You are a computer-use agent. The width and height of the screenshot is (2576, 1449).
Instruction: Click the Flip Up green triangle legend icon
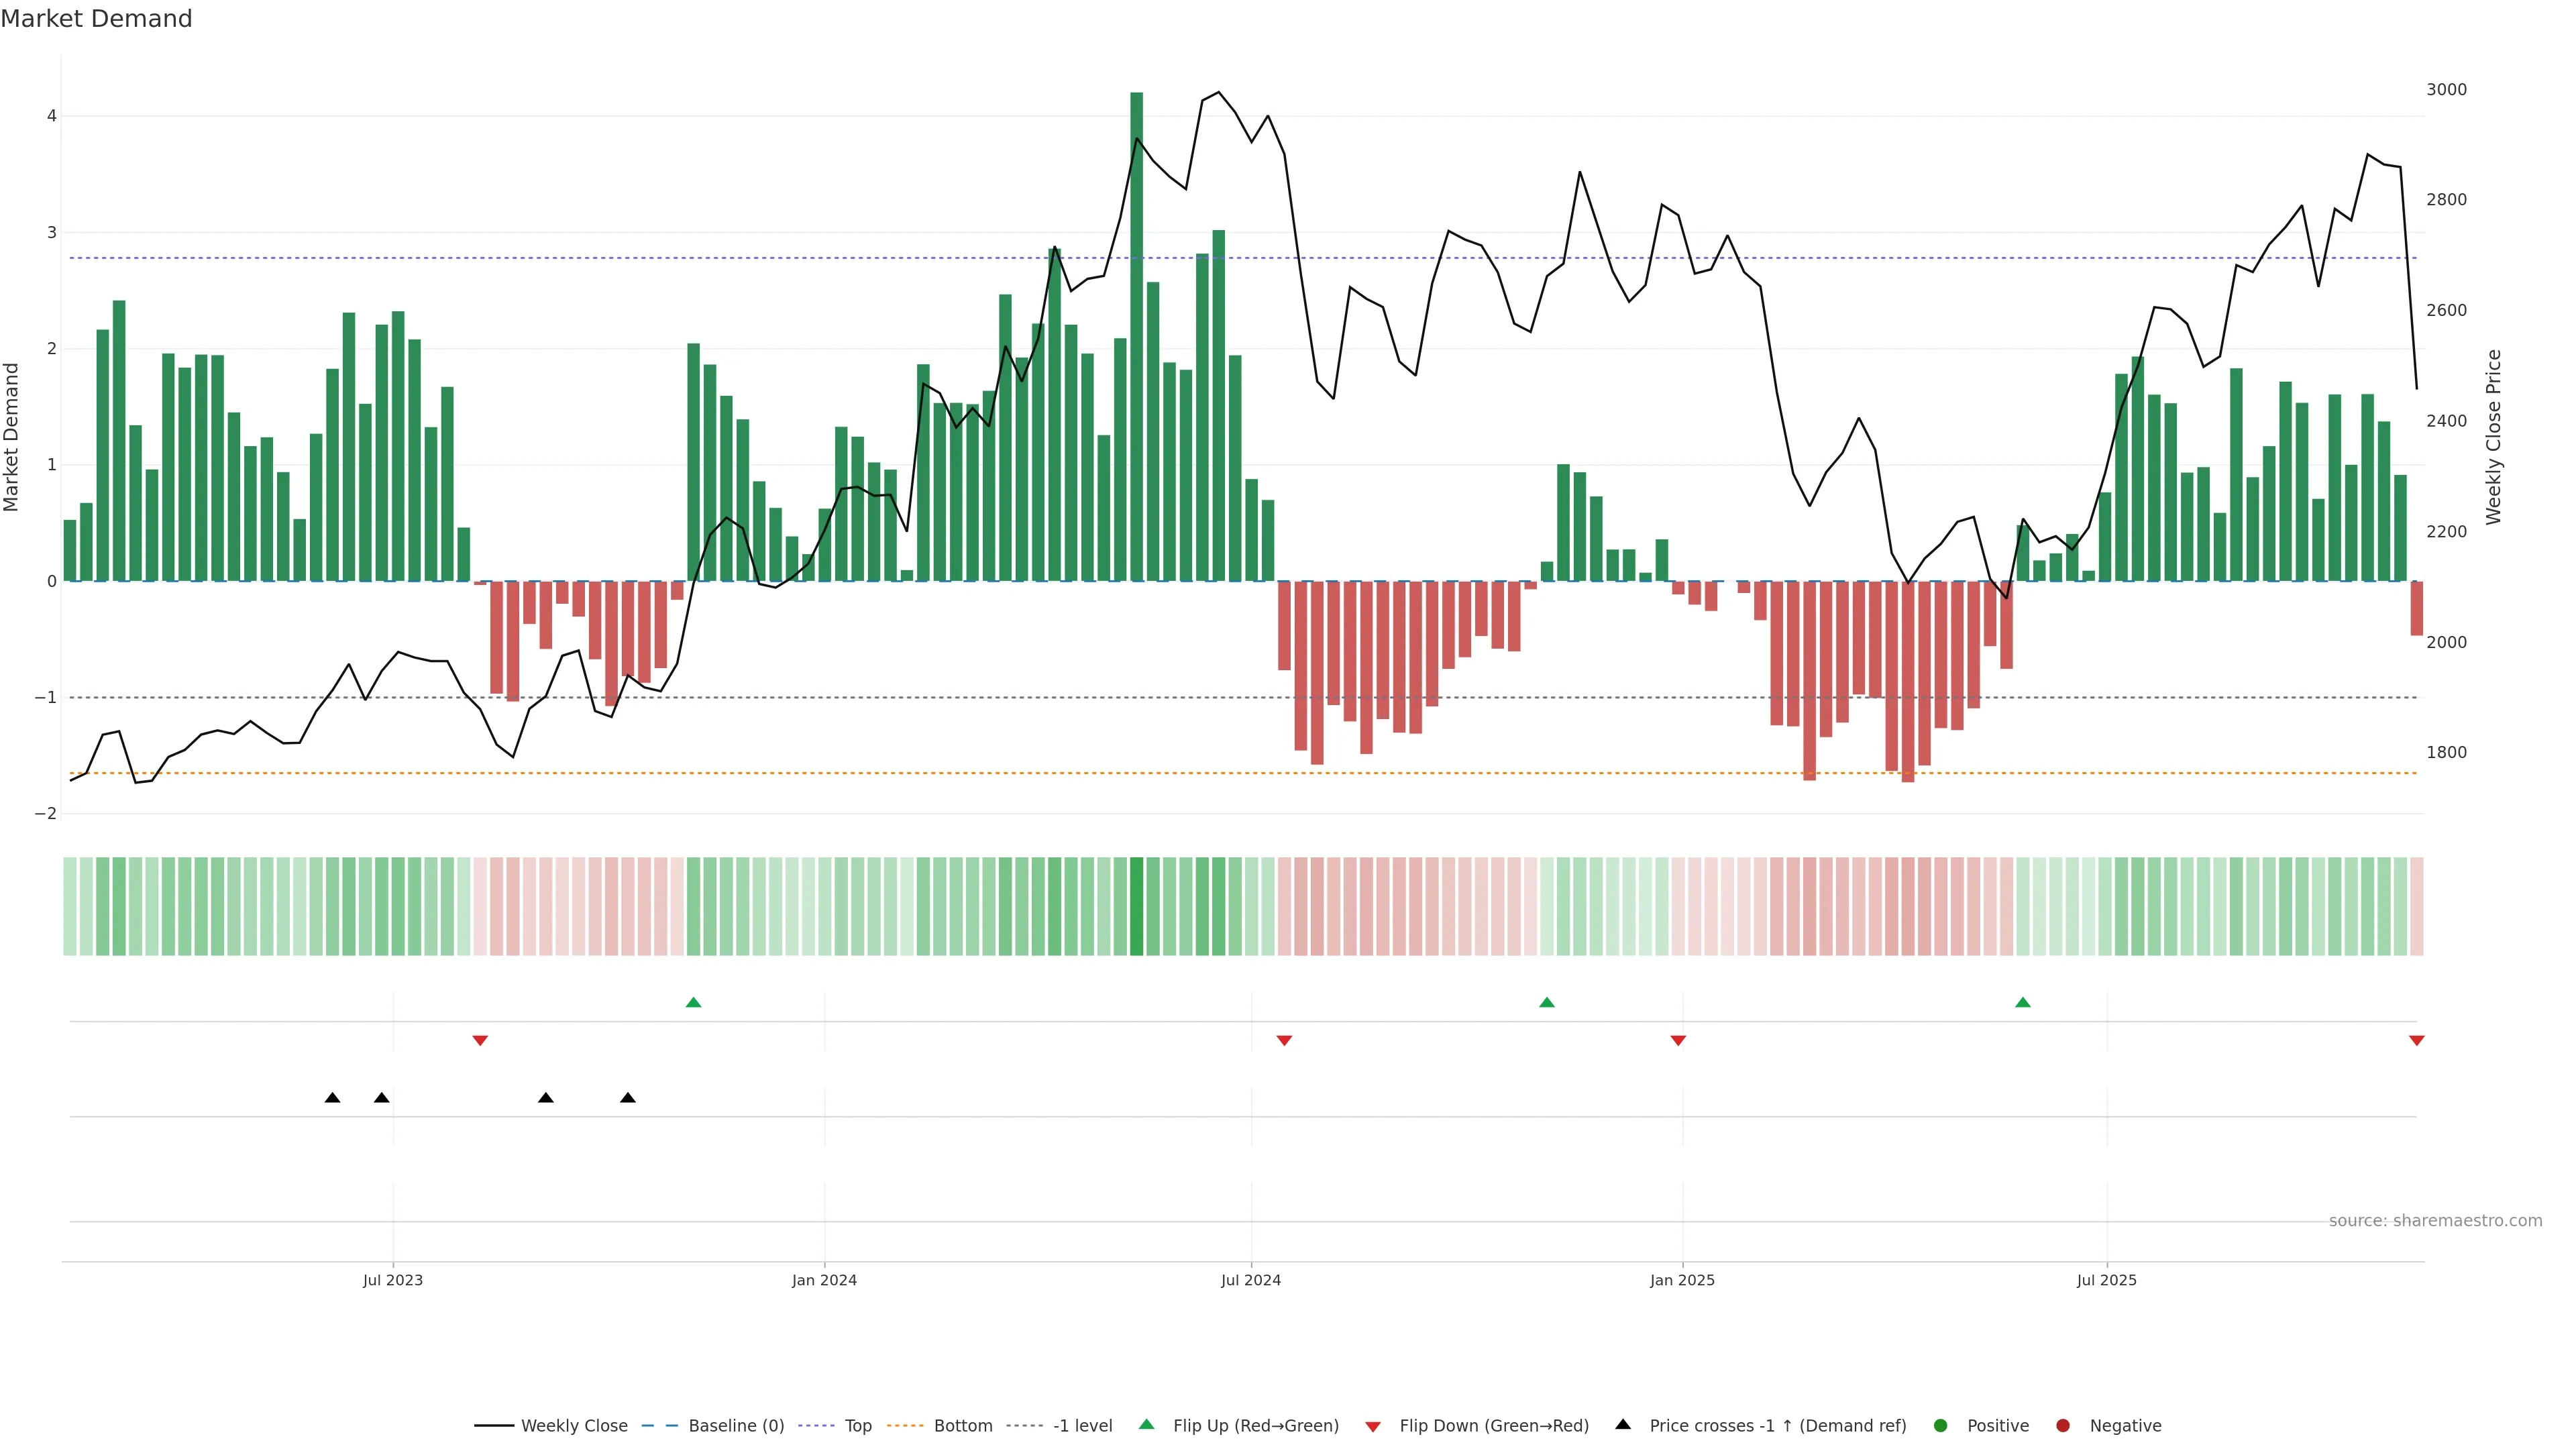coord(1147,1425)
